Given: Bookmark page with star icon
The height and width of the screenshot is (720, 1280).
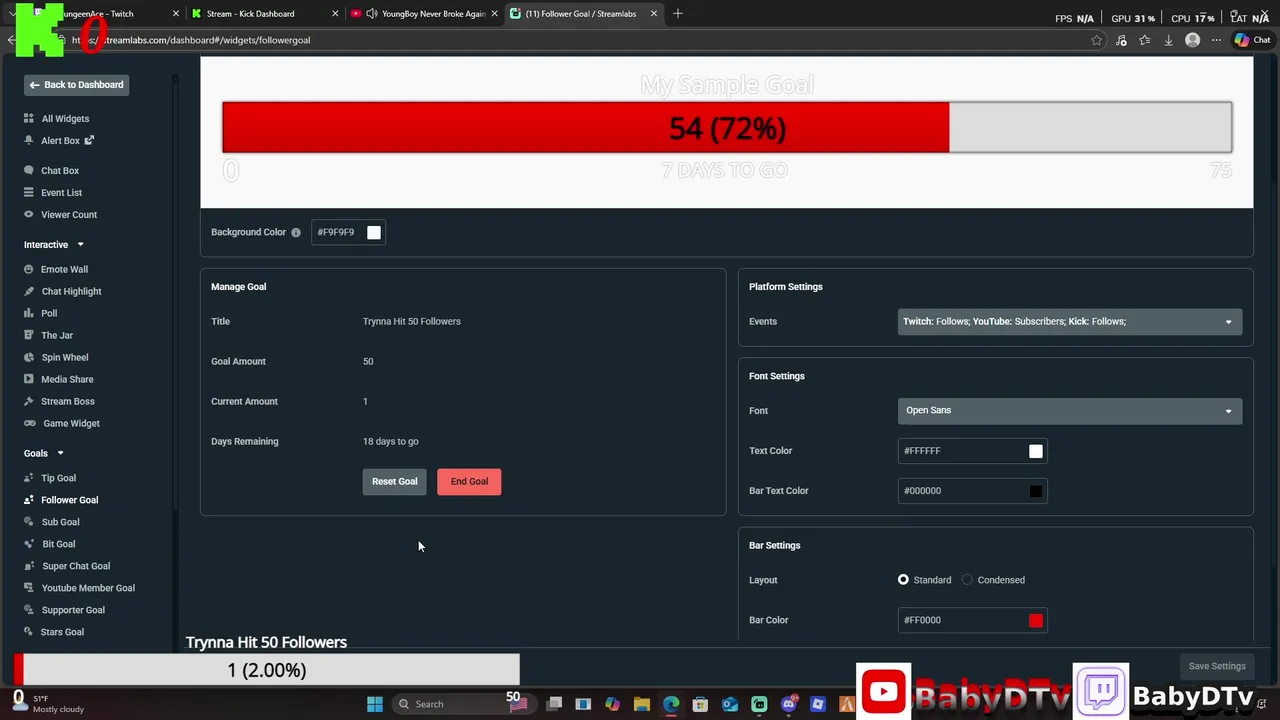Looking at the screenshot, I should pos(1097,40).
